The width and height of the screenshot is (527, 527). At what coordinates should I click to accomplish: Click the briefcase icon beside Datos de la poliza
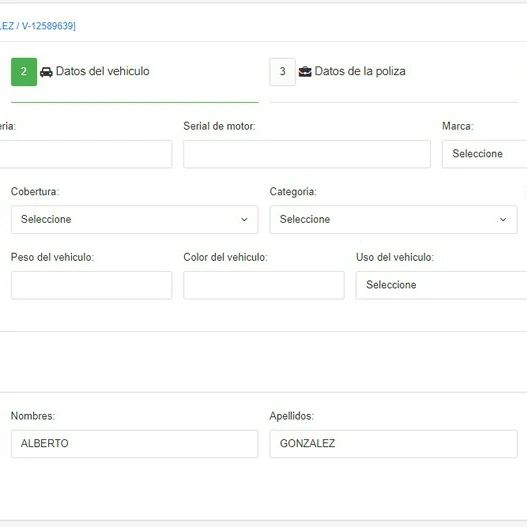(x=305, y=72)
